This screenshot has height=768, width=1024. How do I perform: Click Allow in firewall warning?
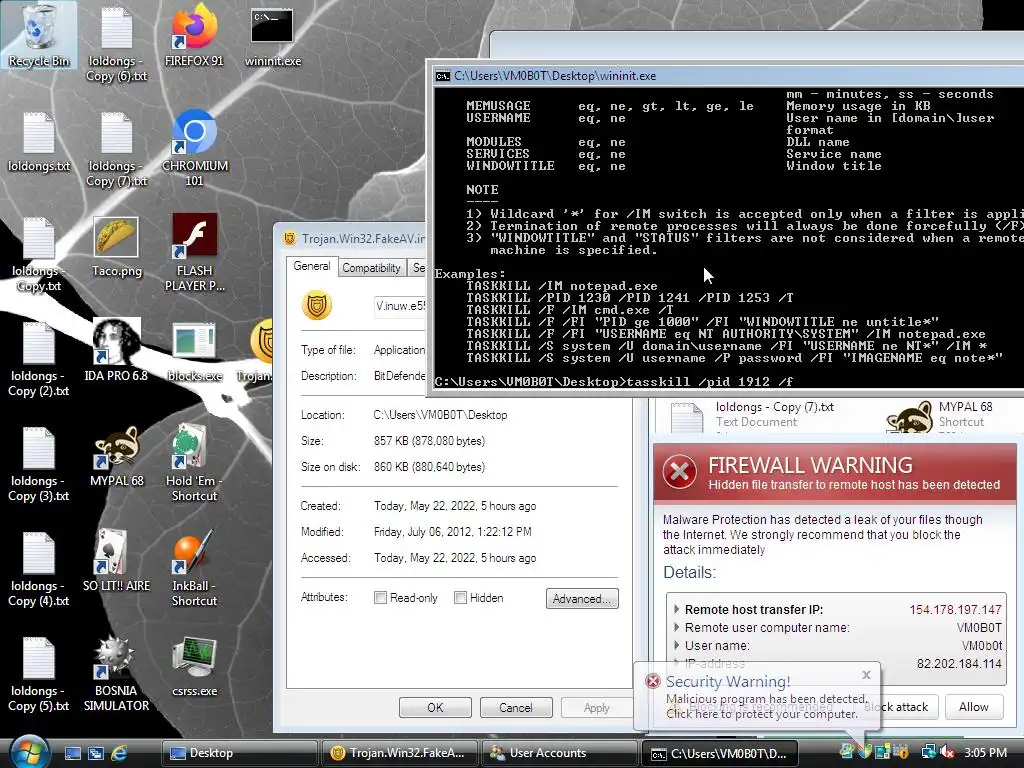pos(973,707)
